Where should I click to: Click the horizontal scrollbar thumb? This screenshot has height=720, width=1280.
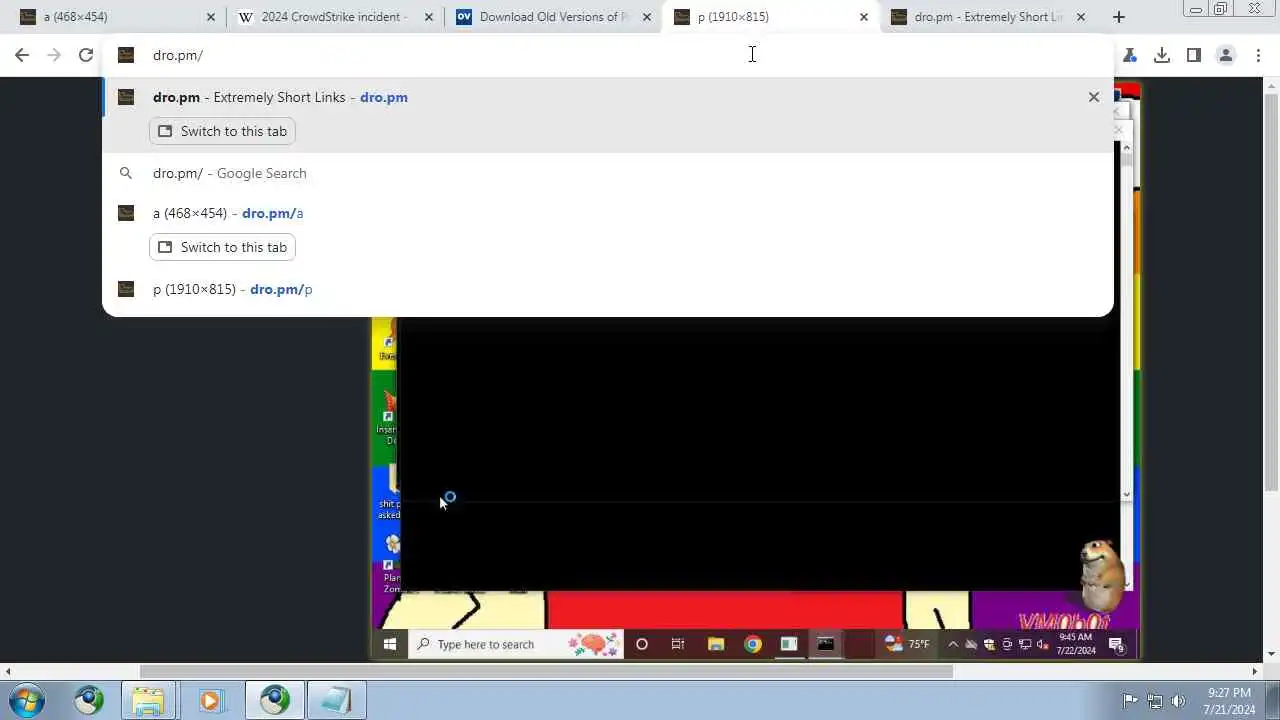(x=546, y=672)
